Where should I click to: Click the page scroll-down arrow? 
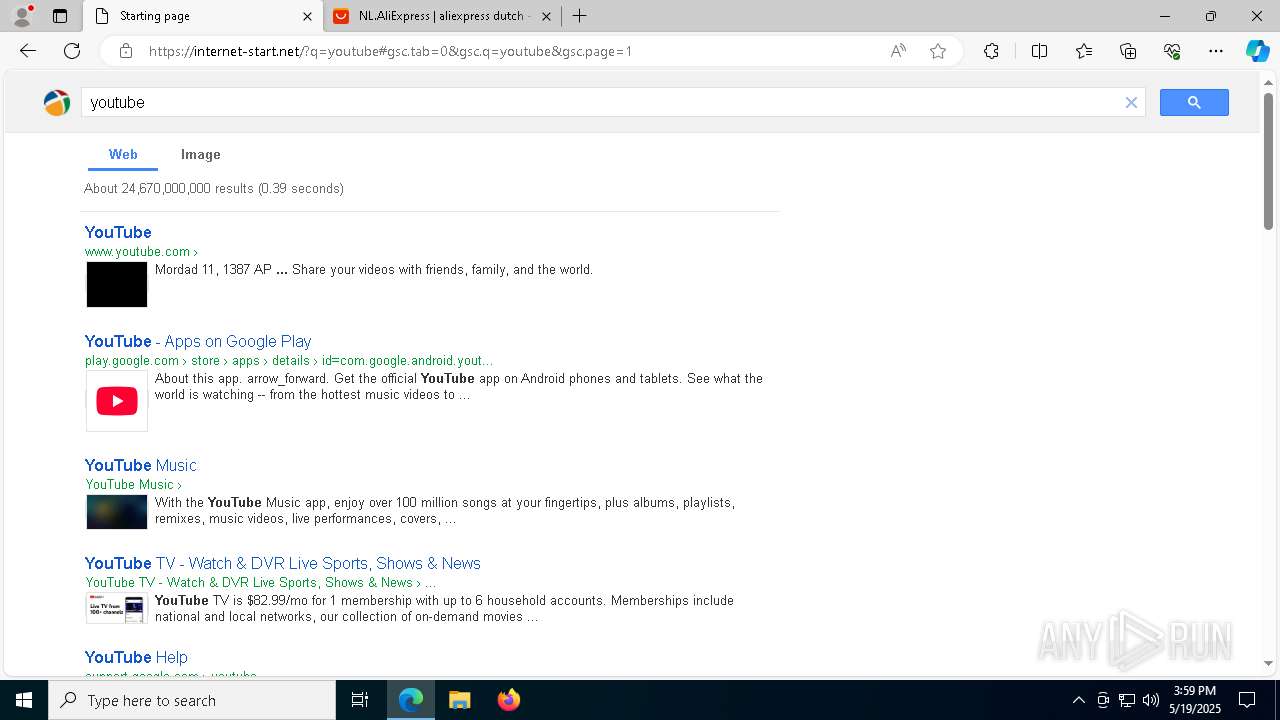pos(1268,663)
